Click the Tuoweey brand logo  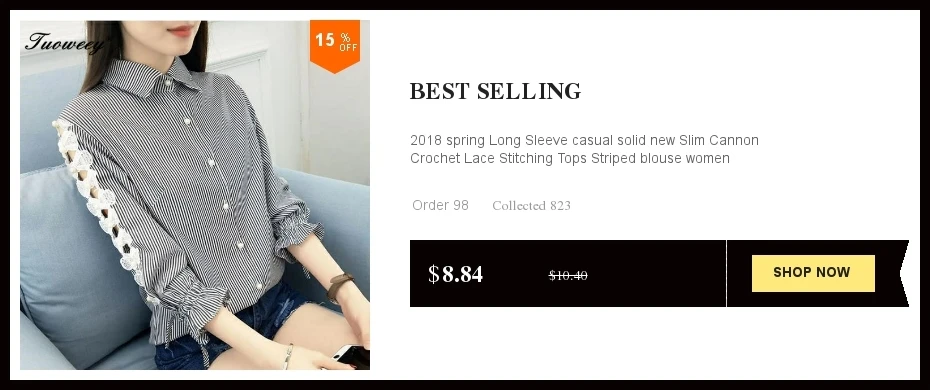coord(65,43)
